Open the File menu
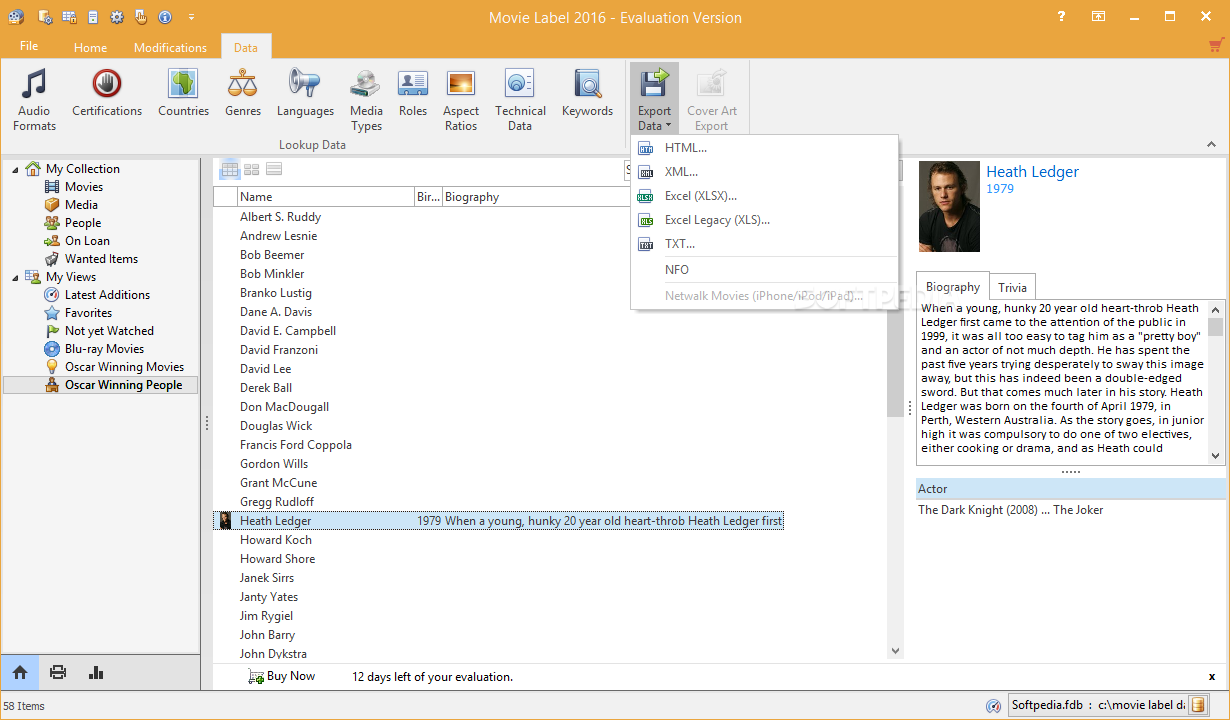Image resolution: width=1230 pixels, height=720 pixels. point(29,46)
